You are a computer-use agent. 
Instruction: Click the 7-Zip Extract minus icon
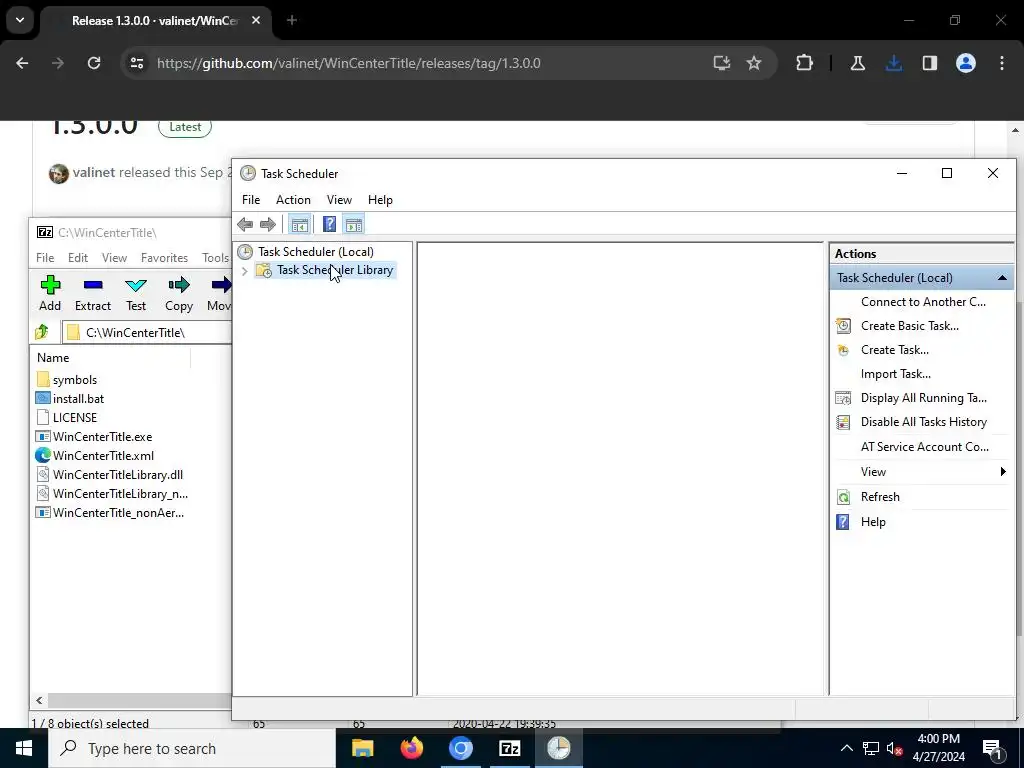pyautogui.click(x=93, y=285)
